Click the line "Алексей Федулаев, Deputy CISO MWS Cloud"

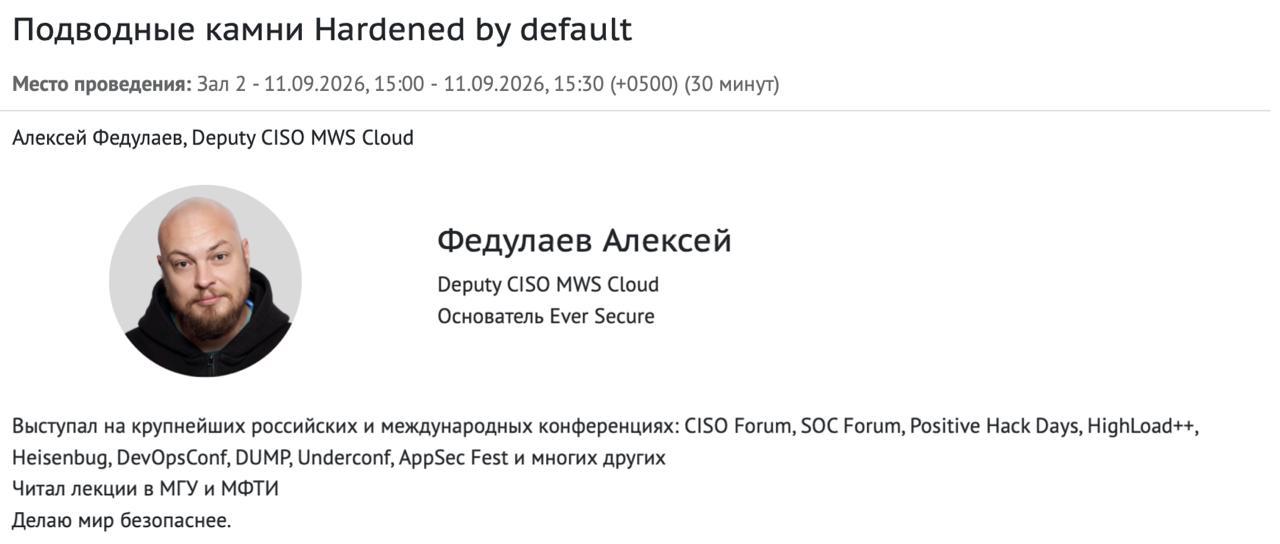coord(213,138)
